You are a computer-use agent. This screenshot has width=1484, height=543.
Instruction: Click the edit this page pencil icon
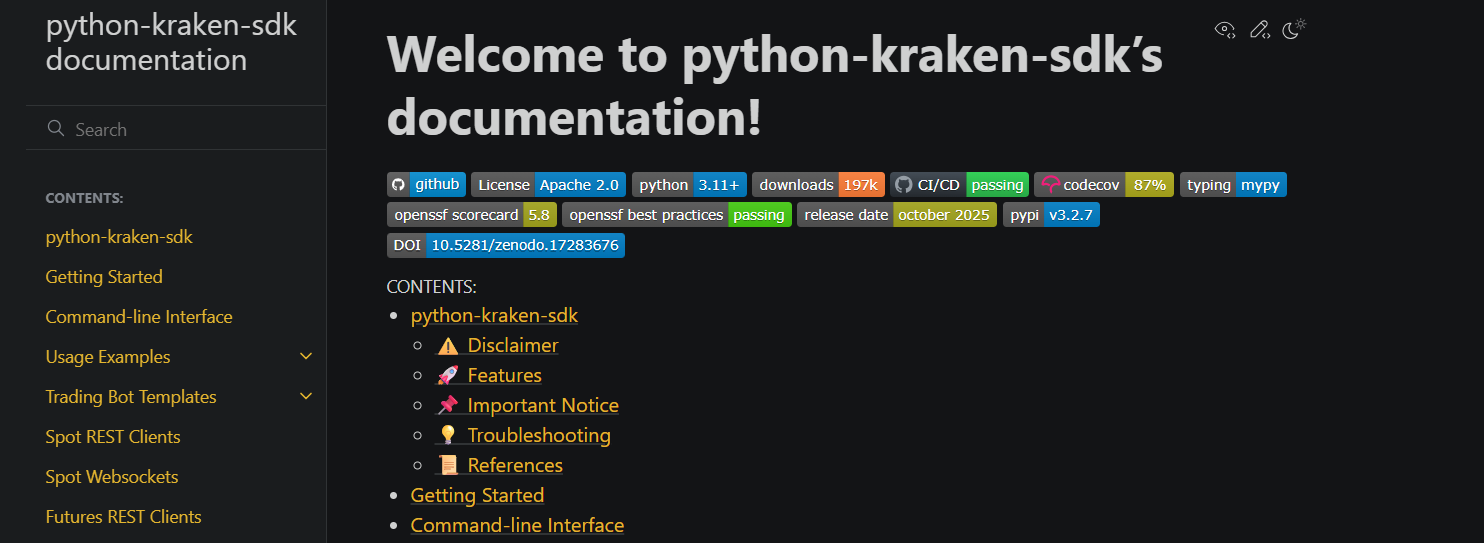(1260, 29)
